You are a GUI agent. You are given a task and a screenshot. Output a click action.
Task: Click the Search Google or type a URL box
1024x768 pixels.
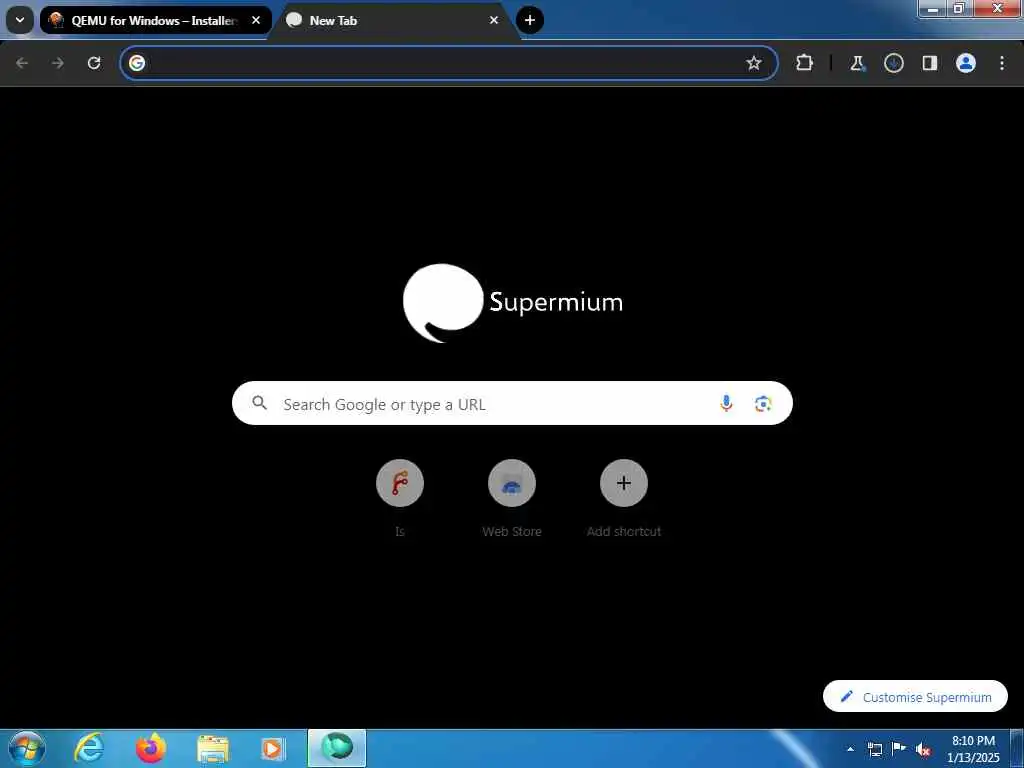click(x=512, y=404)
